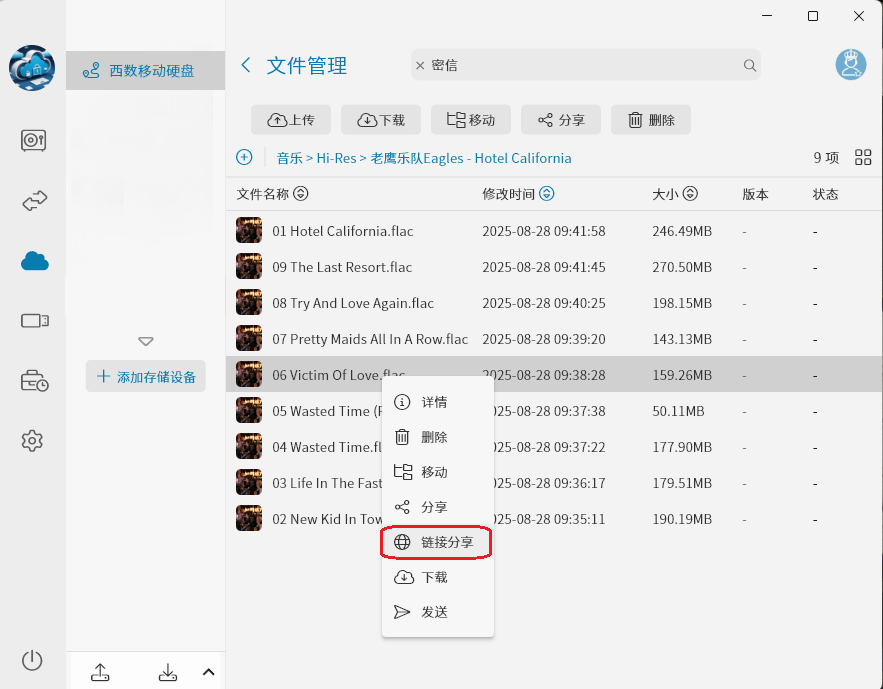This screenshot has height=689, width=883.
Task: Click the power button icon in sidebar
Action: tap(31, 660)
